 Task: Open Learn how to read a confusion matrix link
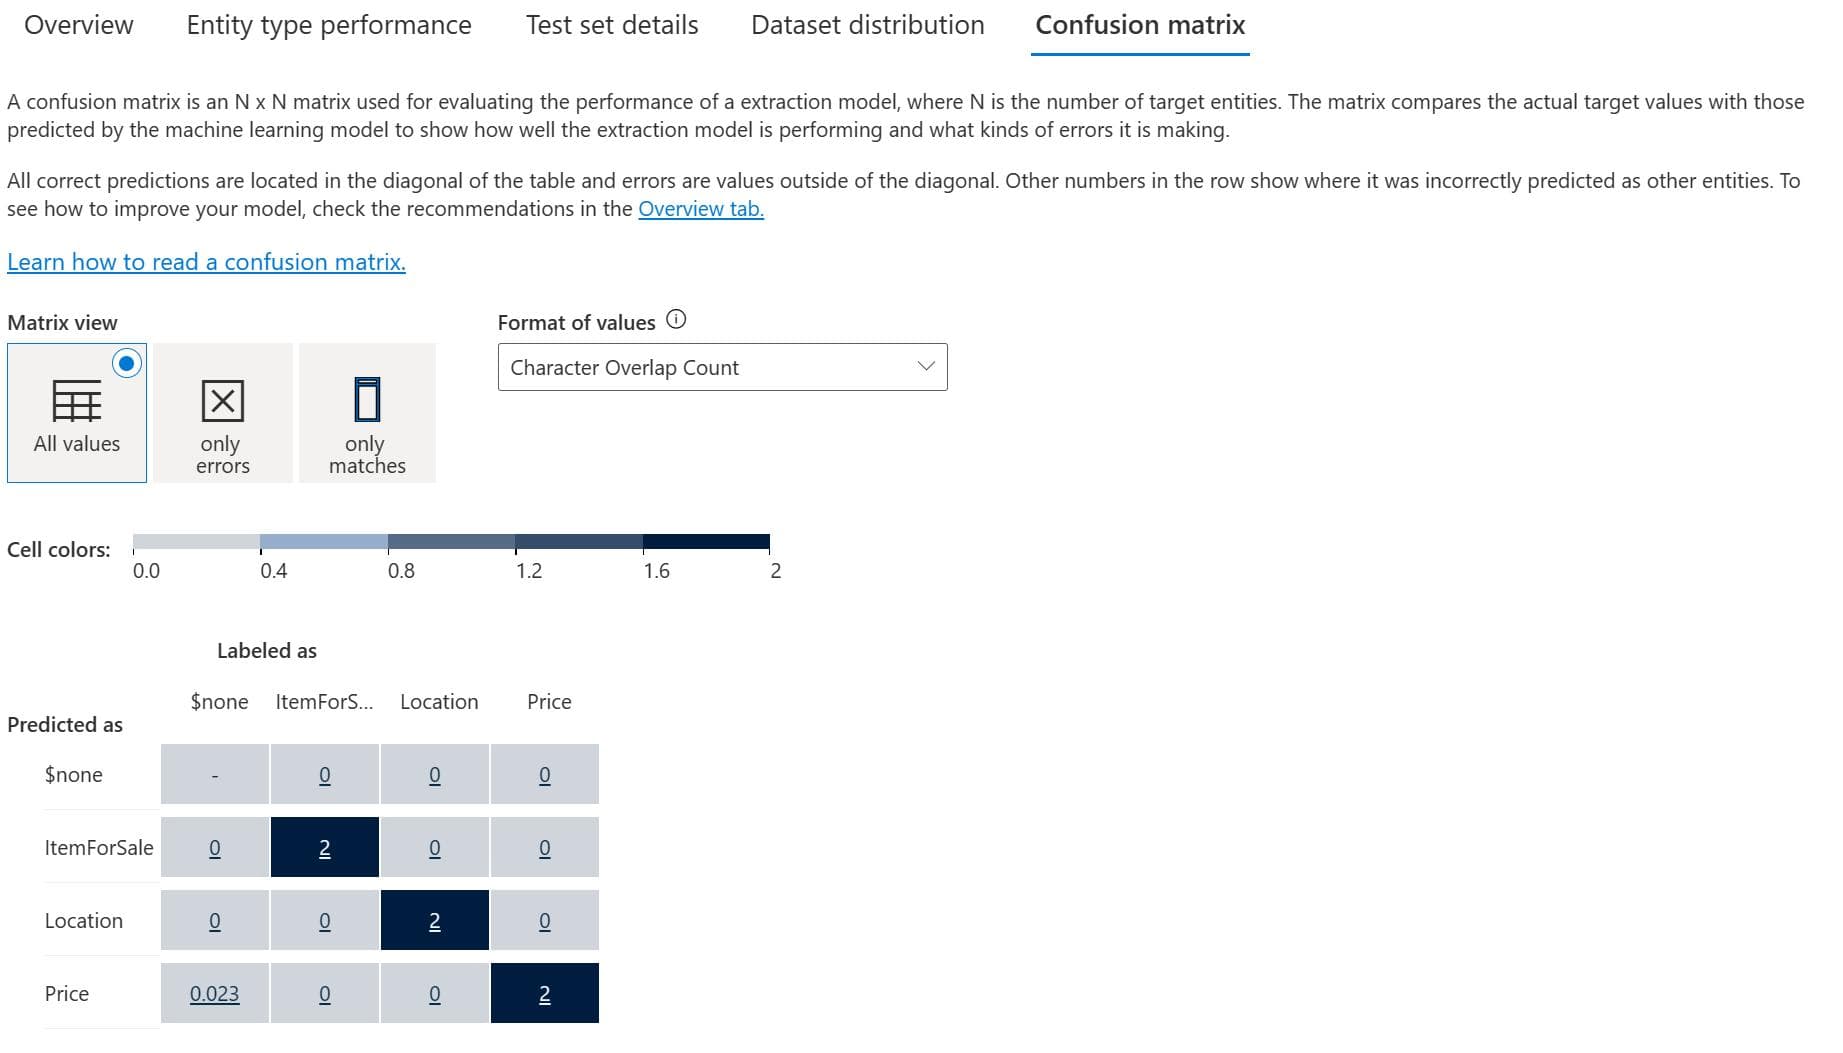(206, 262)
